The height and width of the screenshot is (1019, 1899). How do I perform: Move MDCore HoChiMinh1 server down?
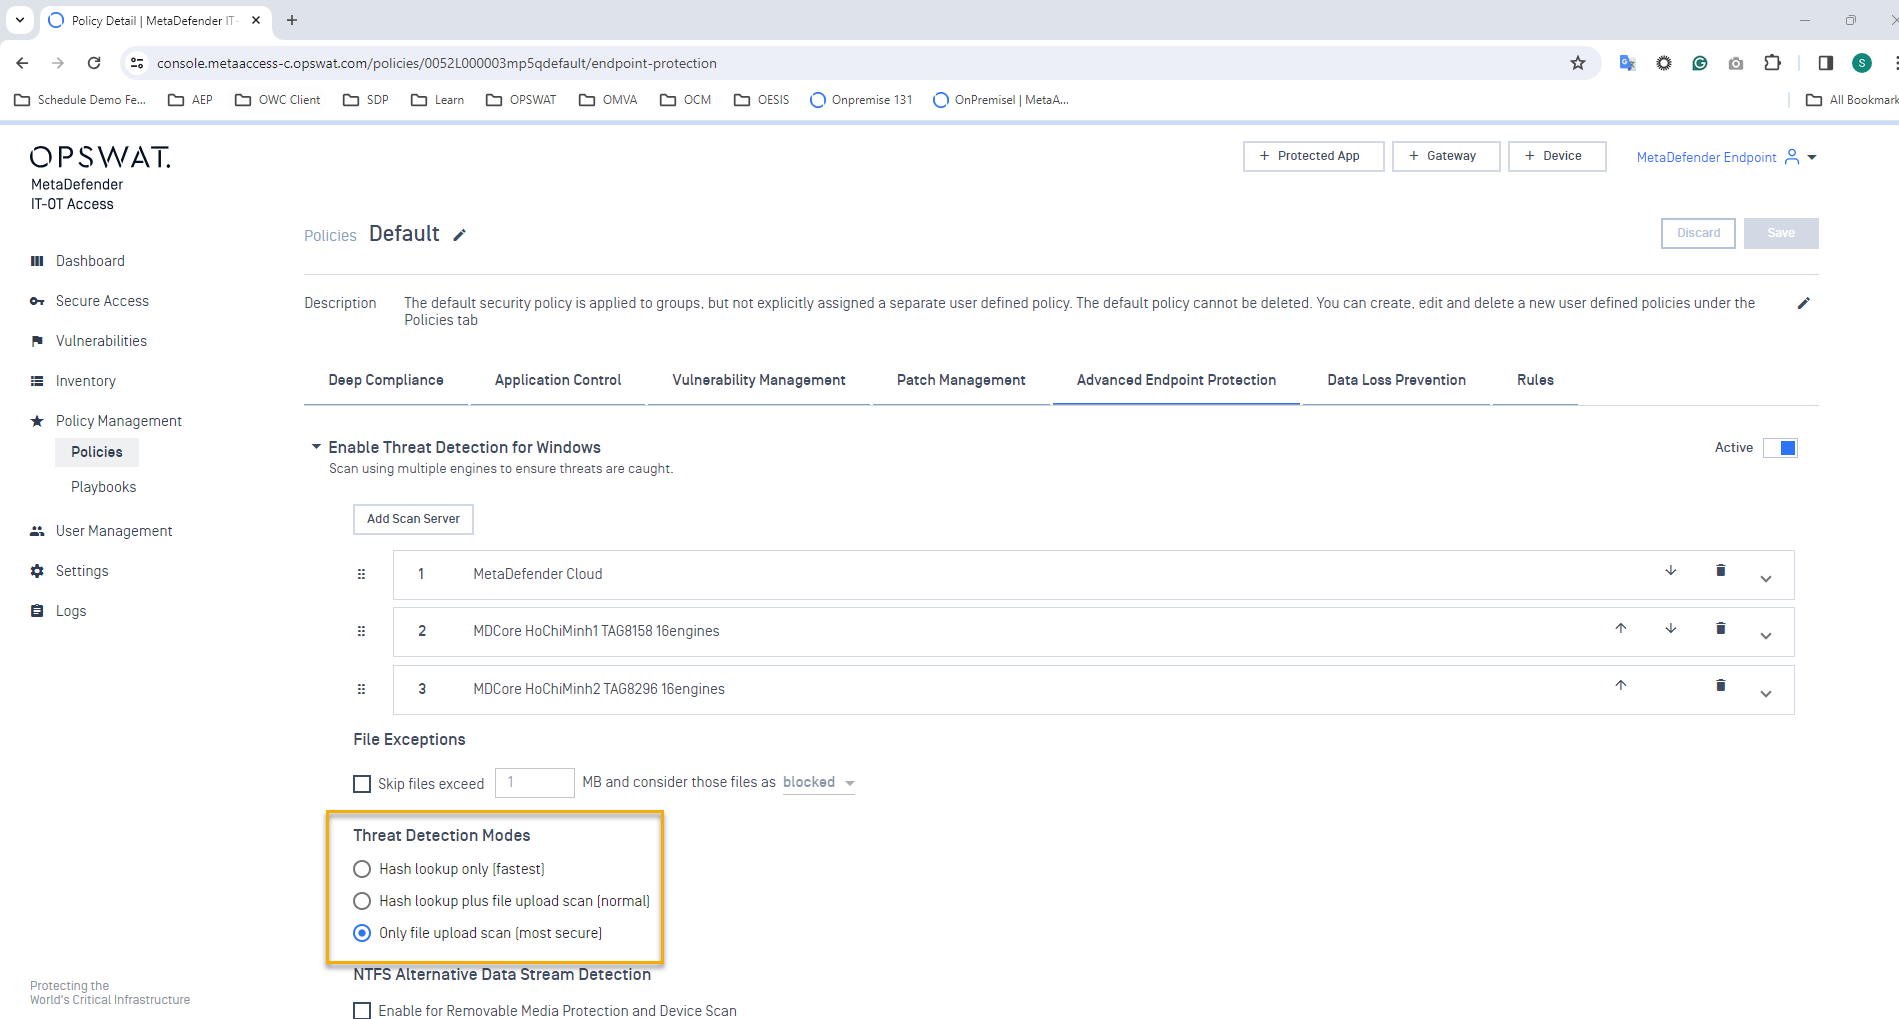[x=1671, y=628]
